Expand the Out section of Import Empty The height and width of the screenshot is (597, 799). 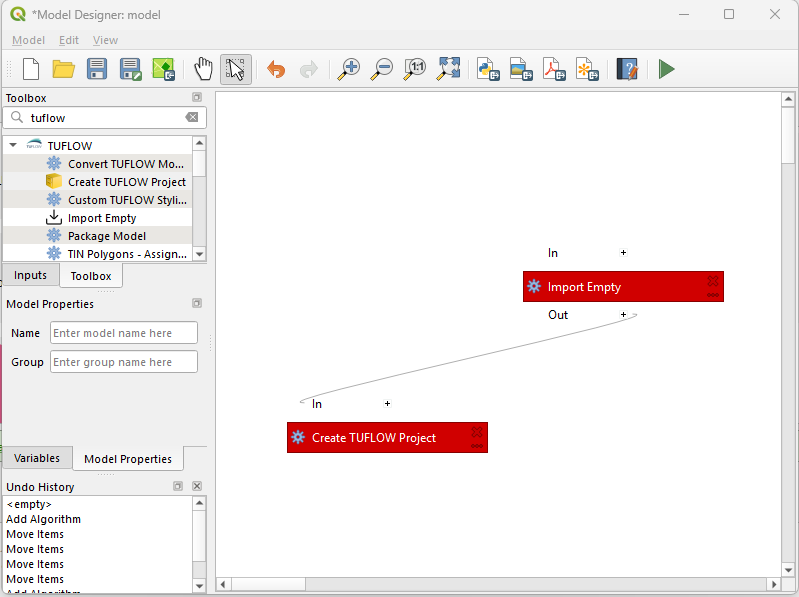tap(623, 314)
